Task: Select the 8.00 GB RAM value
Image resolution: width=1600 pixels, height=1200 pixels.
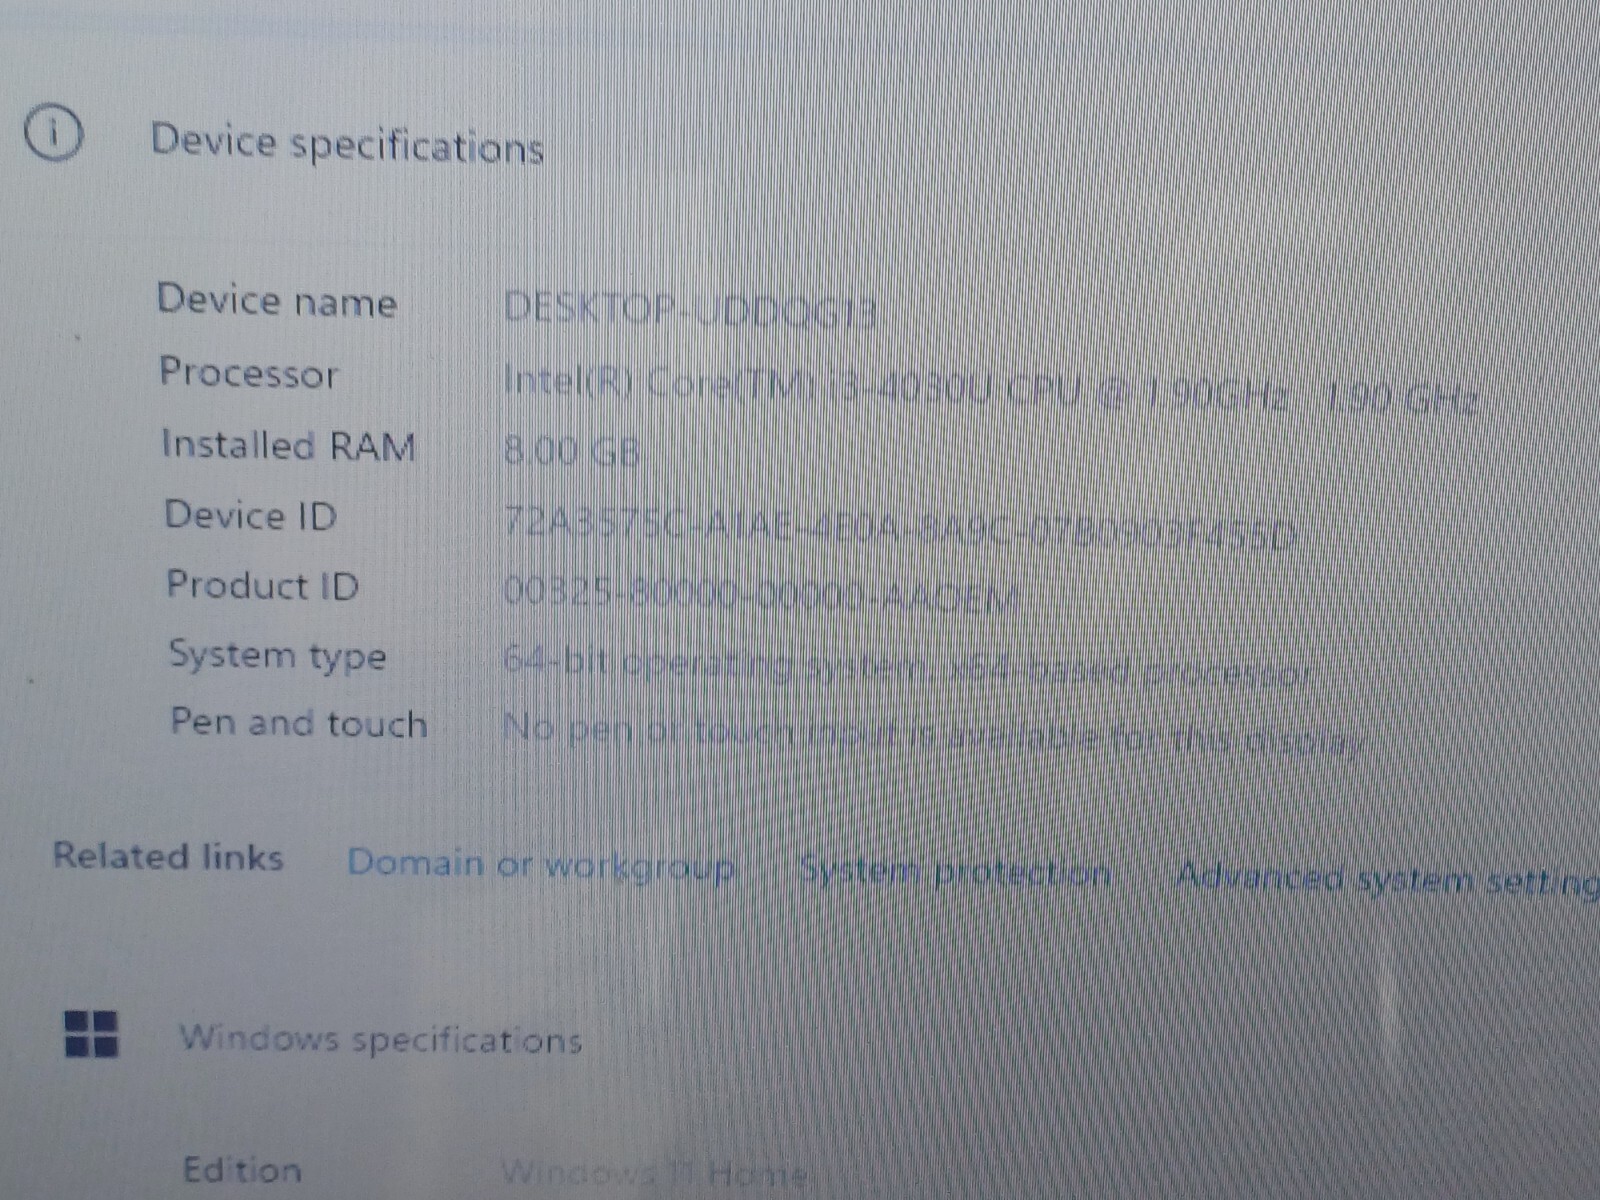Action: pyautogui.click(x=571, y=452)
